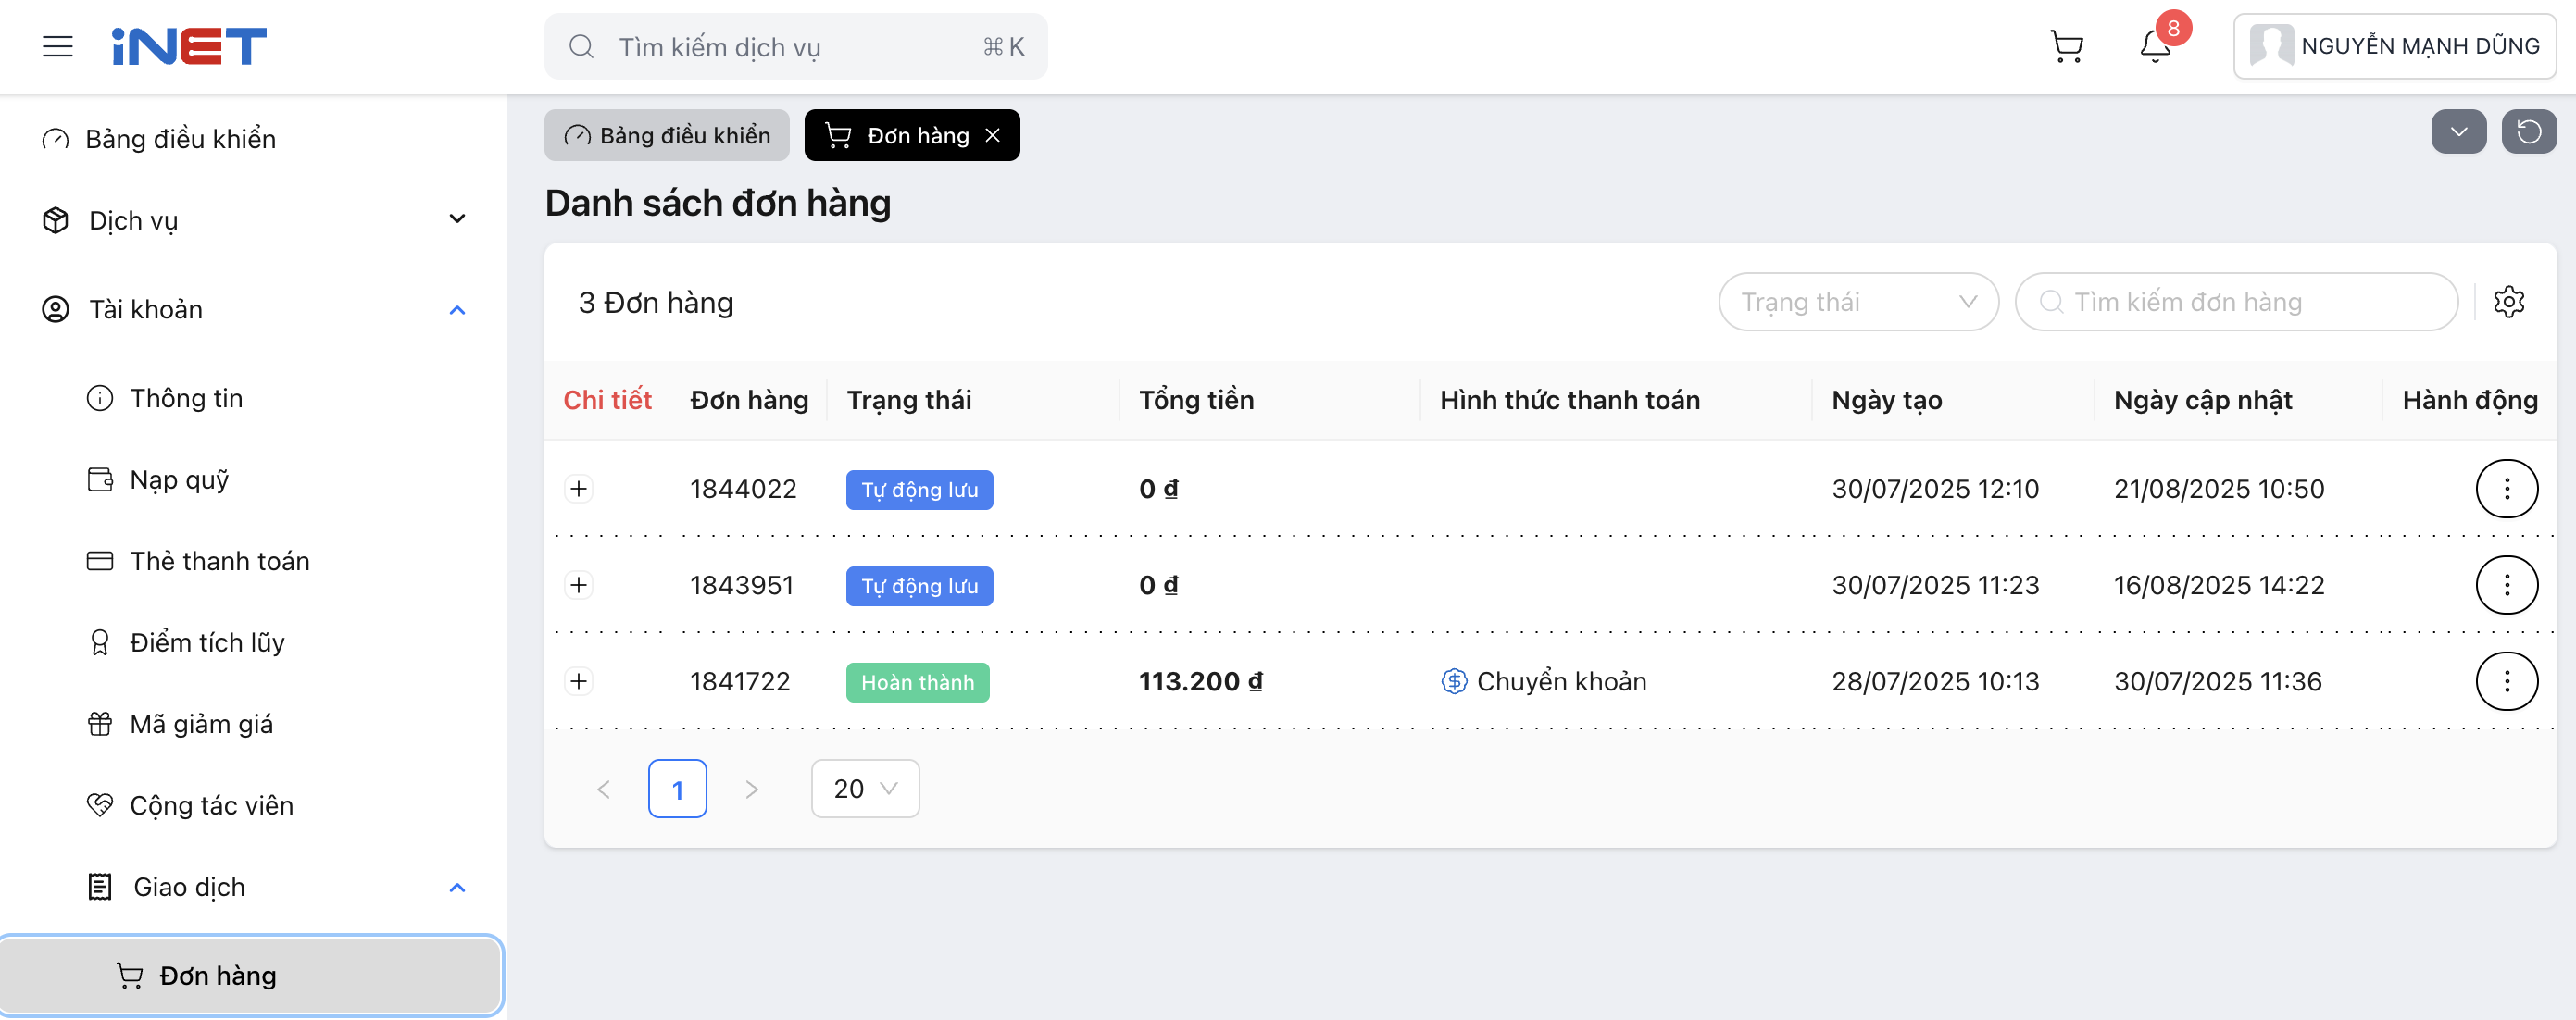Expand details of order 1841722
The height and width of the screenshot is (1020, 2576).
click(579, 681)
